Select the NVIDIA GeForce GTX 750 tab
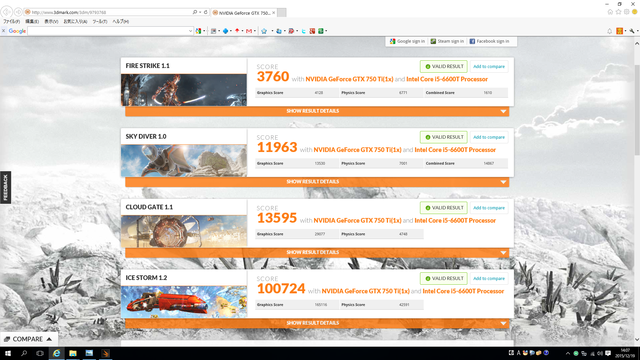The width and height of the screenshot is (640, 360). pyautogui.click(x=244, y=13)
